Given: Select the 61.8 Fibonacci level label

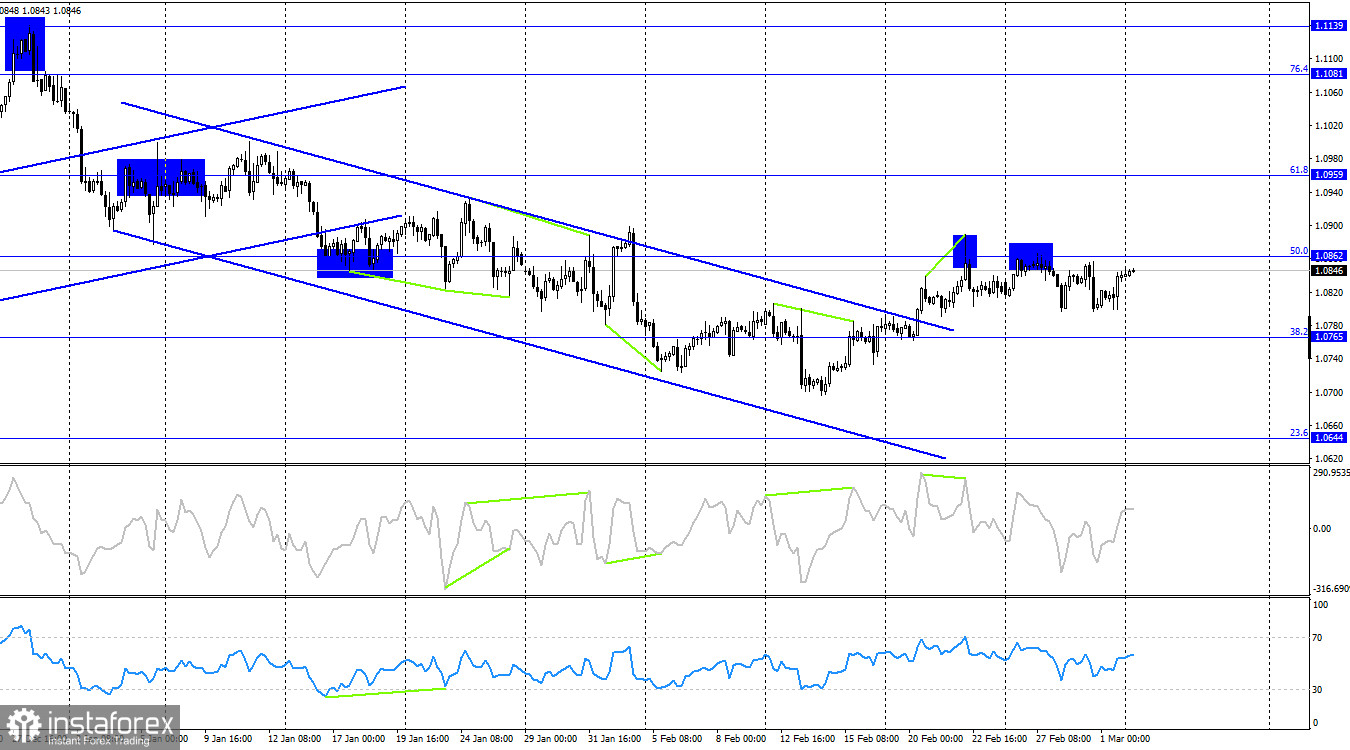Looking at the screenshot, I should (x=1298, y=170).
